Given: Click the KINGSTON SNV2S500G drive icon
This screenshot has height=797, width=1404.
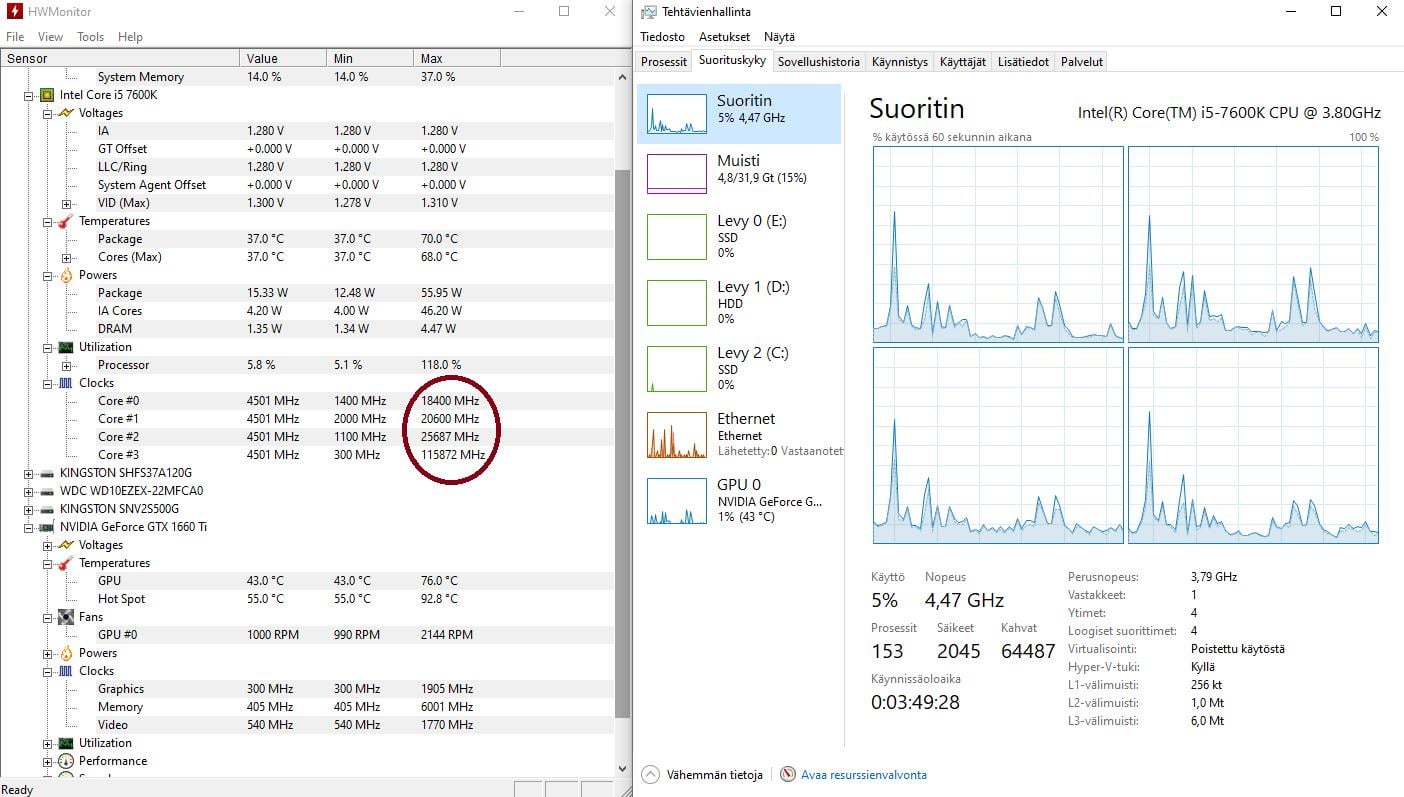Looking at the screenshot, I should tap(46, 509).
